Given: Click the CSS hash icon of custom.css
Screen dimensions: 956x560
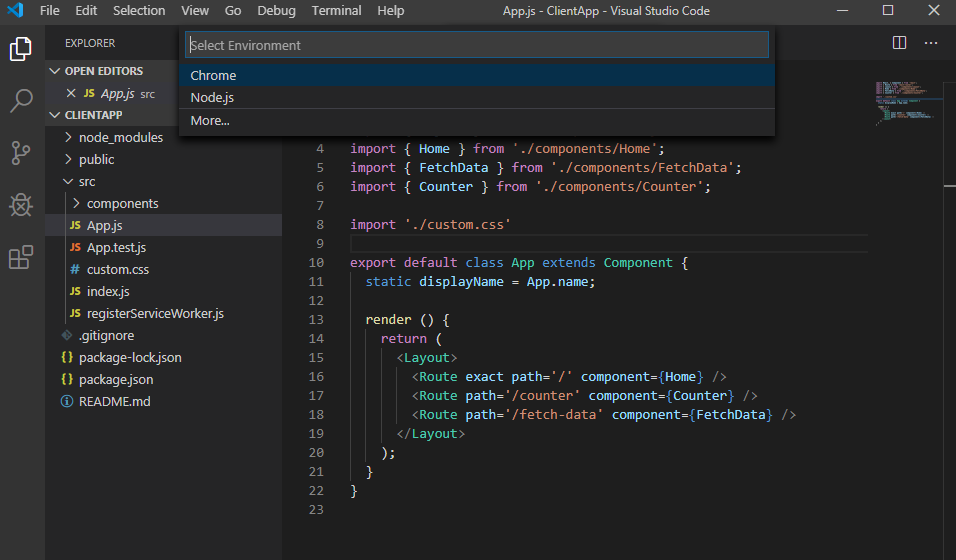Looking at the screenshot, I should [x=75, y=269].
